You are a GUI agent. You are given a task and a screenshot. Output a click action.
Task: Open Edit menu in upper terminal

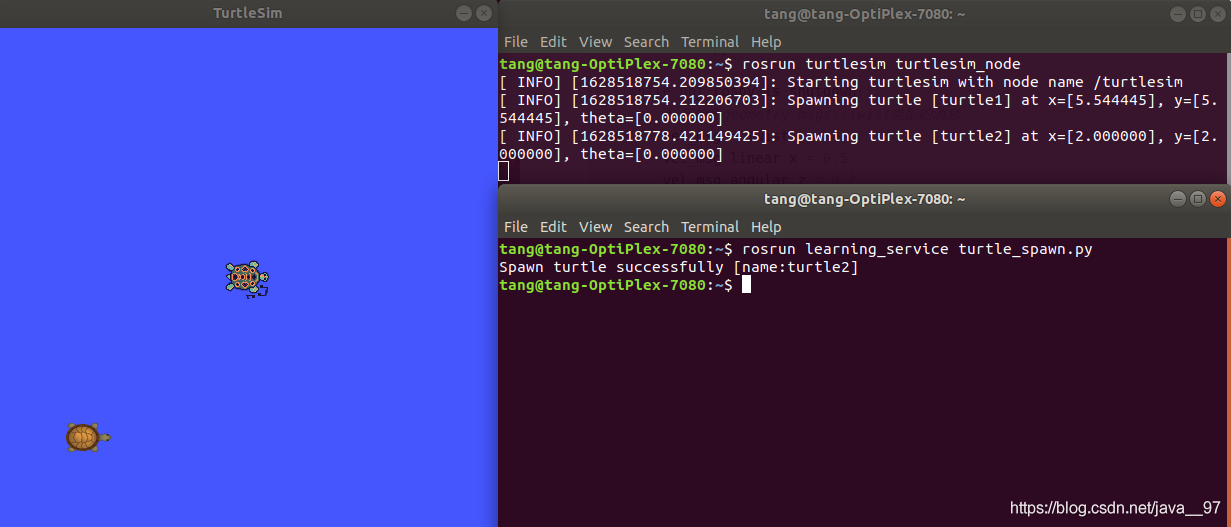(x=553, y=42)
